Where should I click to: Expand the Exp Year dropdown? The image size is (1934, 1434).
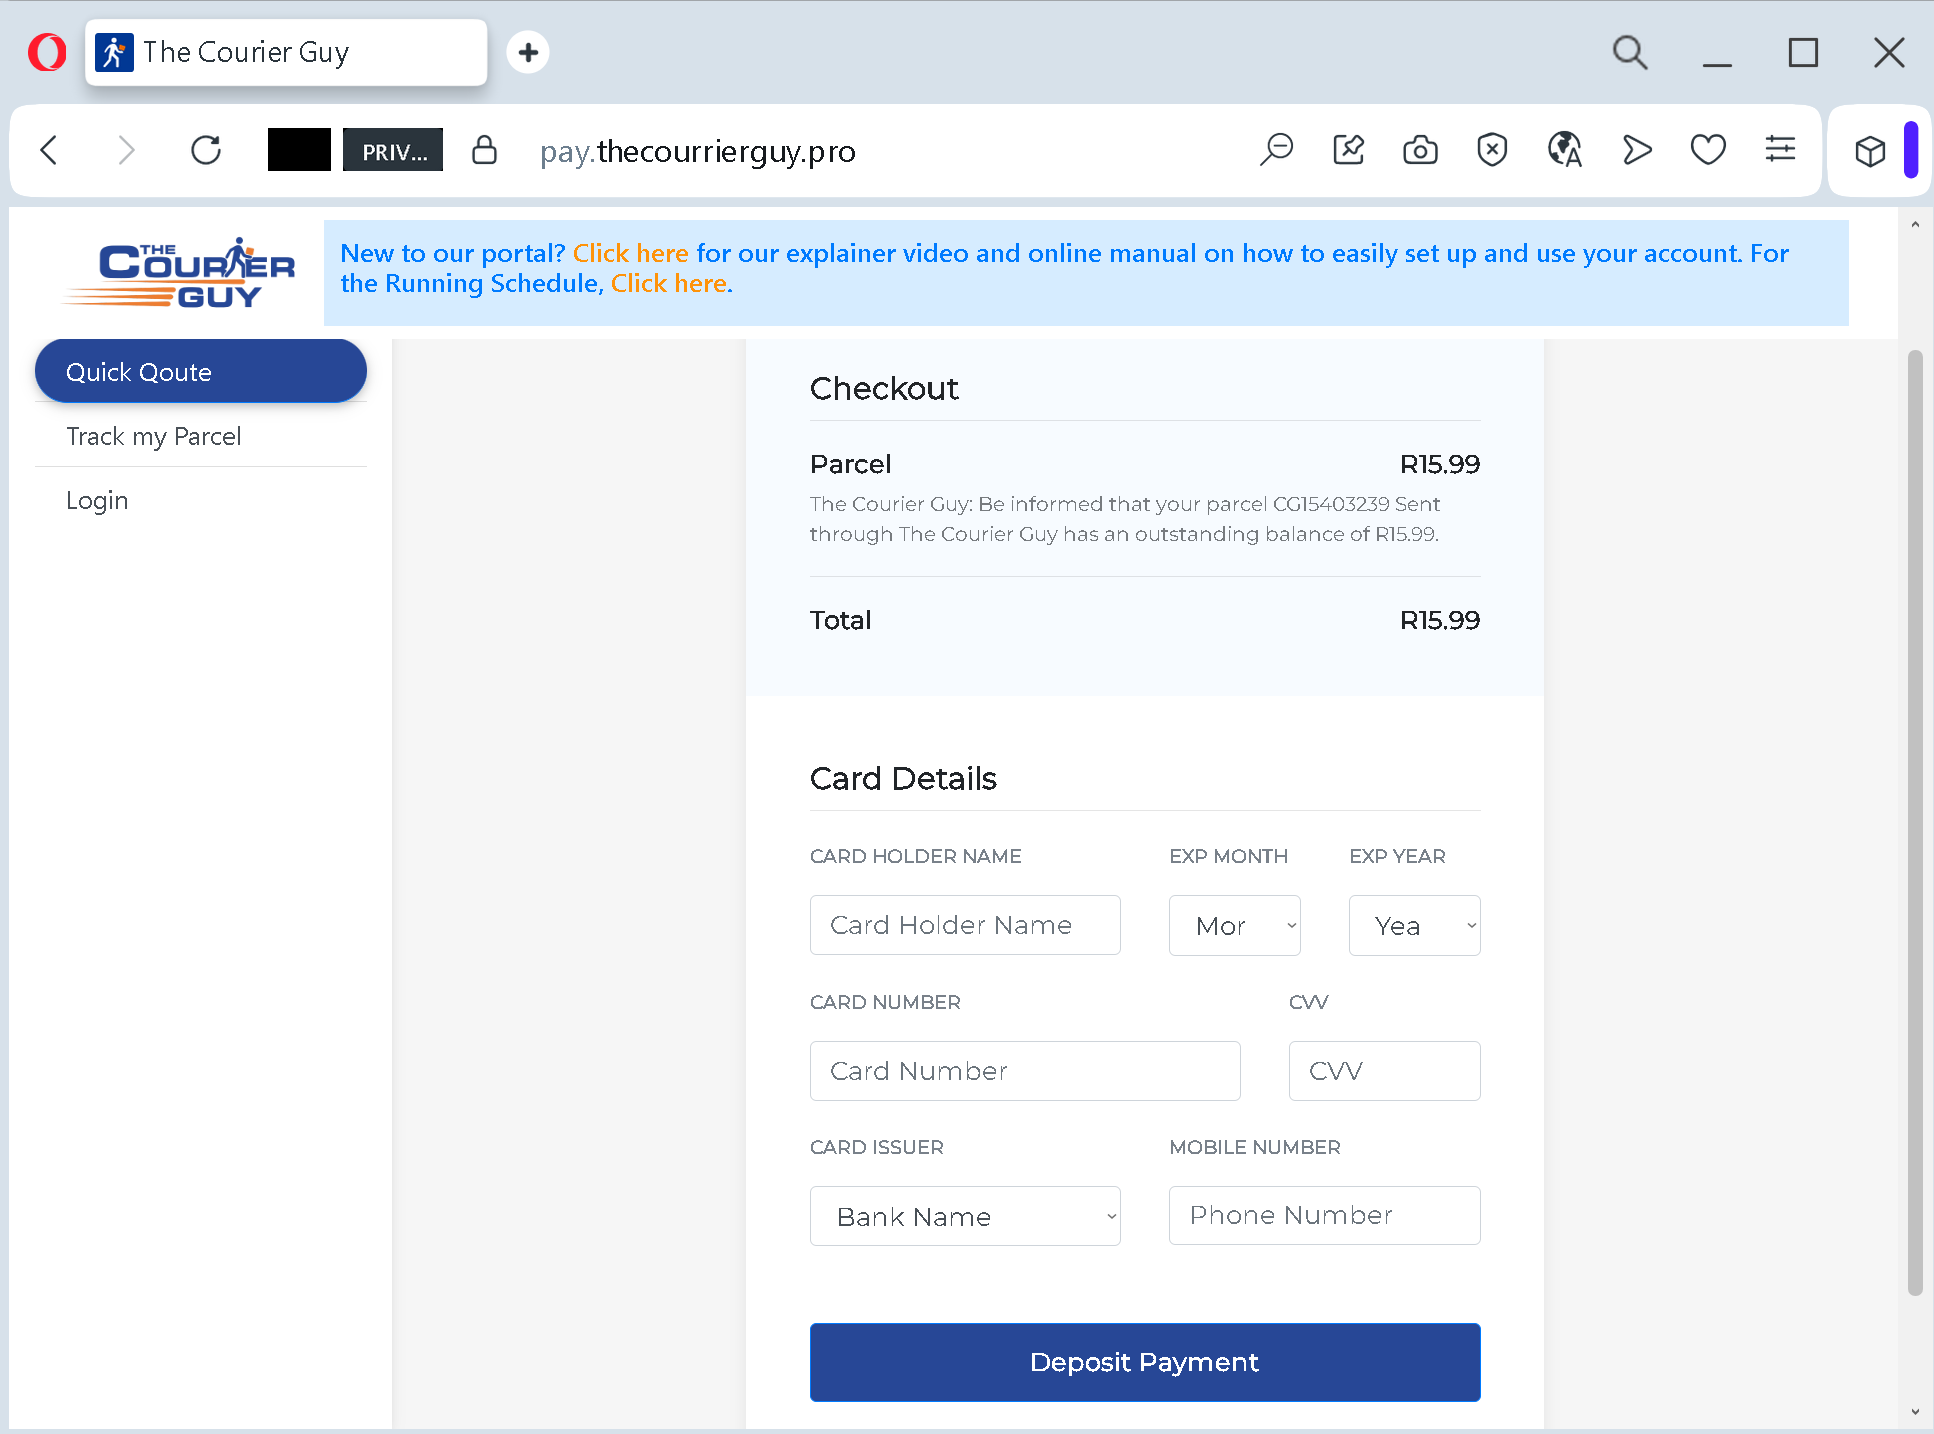pos(1414,926)
